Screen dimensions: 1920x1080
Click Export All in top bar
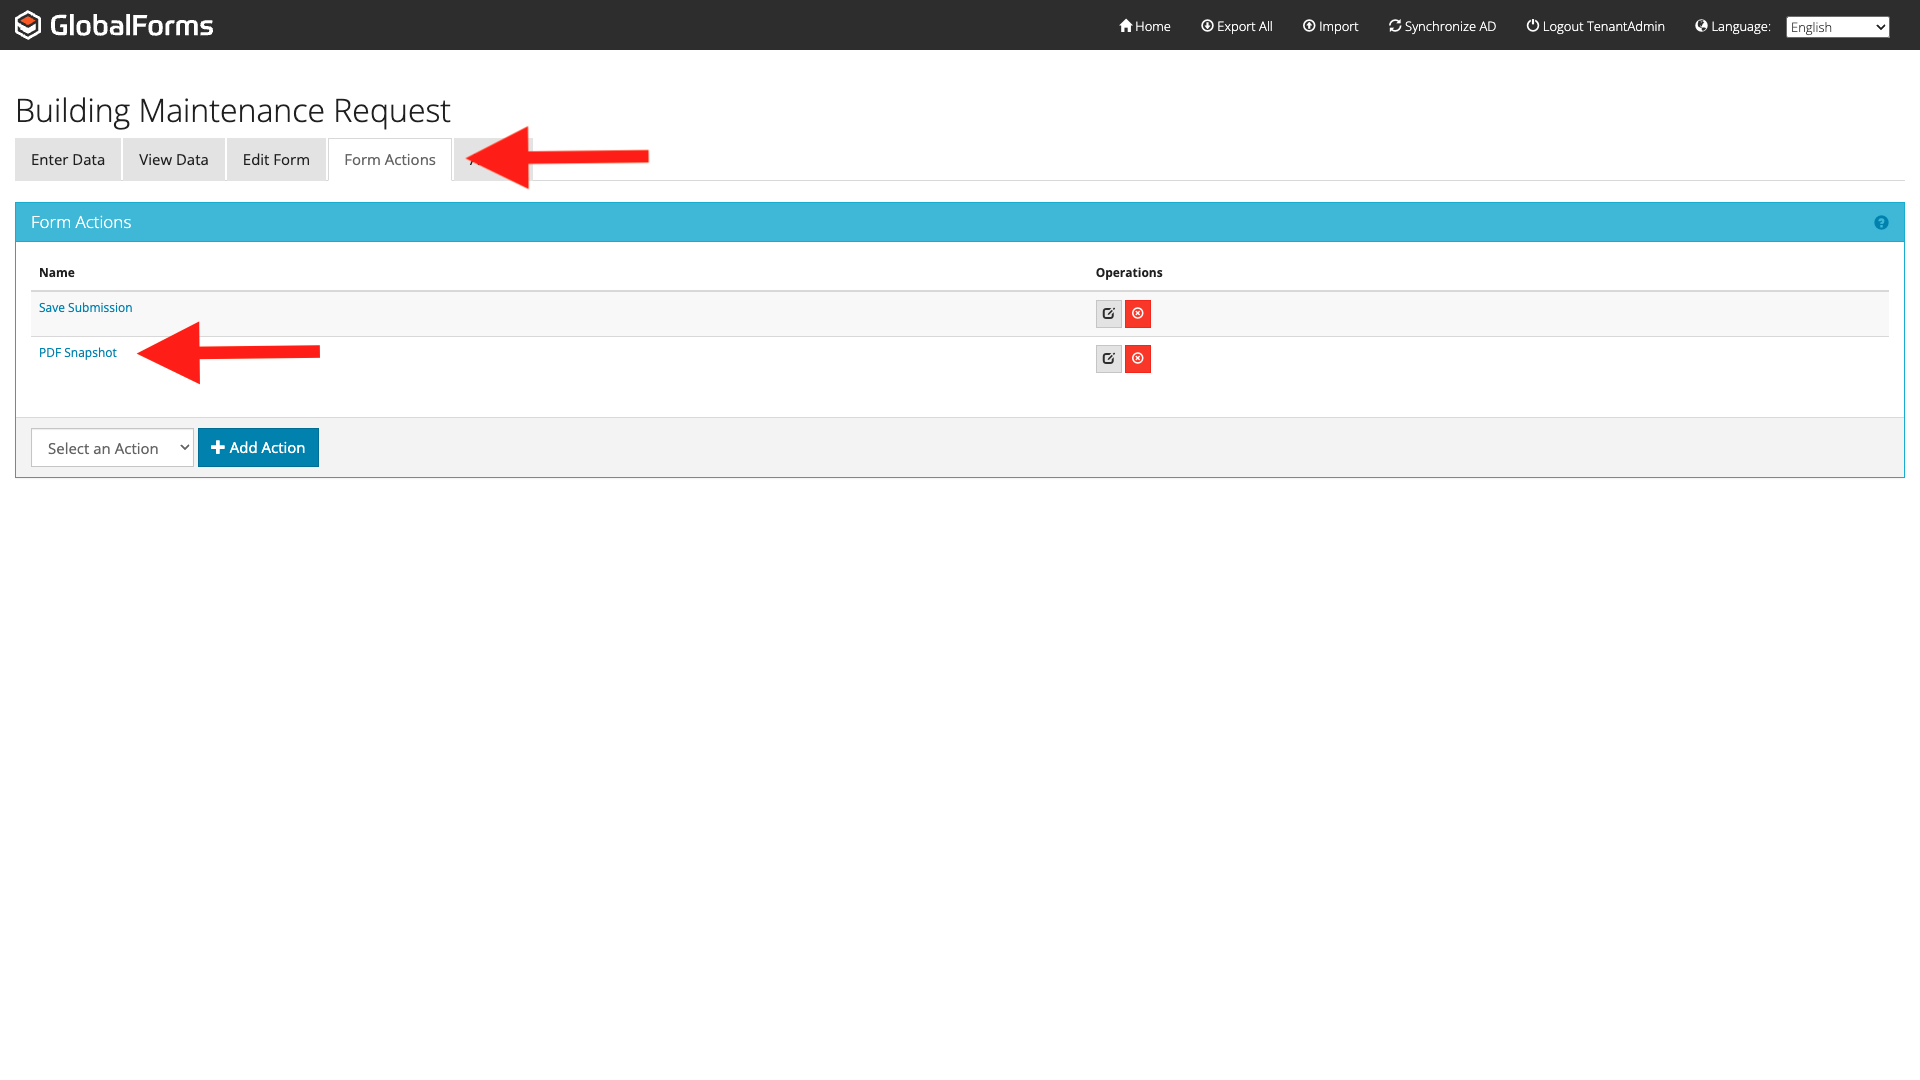click(x=1237, y=26)
